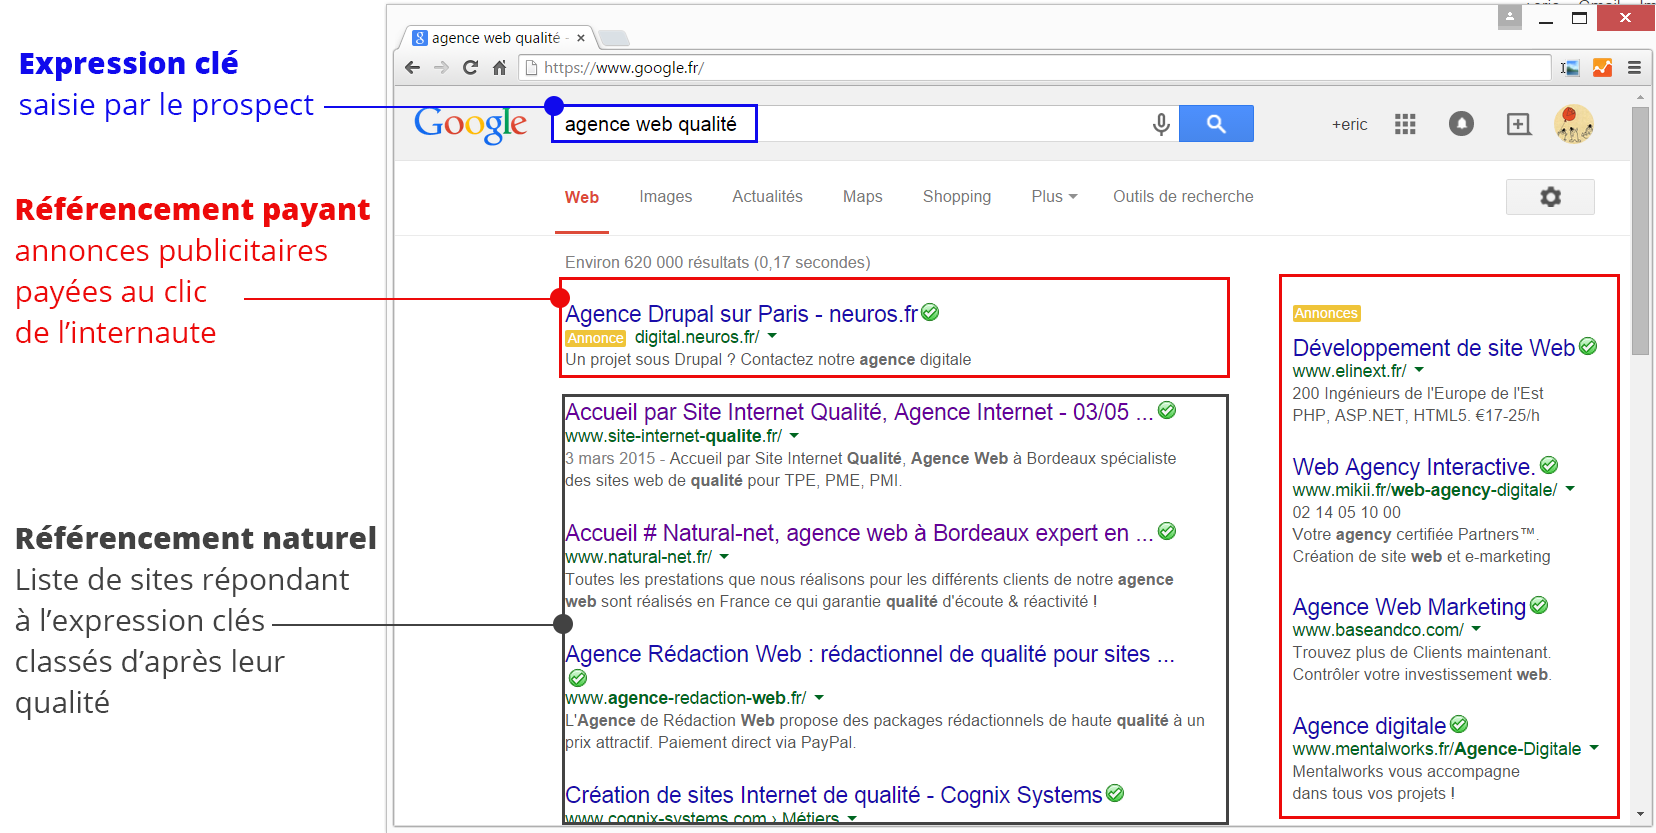
Task: Click green check under Agence Rédaction Web title
Action: [578, 678]
